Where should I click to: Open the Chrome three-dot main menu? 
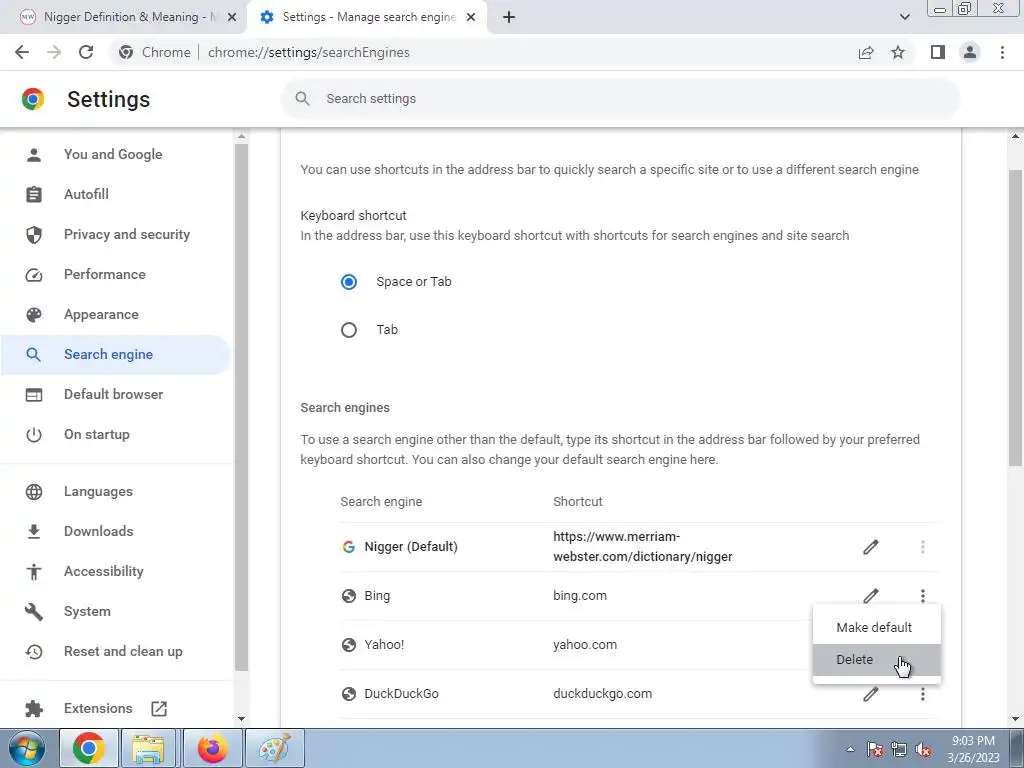[1002, 52]
